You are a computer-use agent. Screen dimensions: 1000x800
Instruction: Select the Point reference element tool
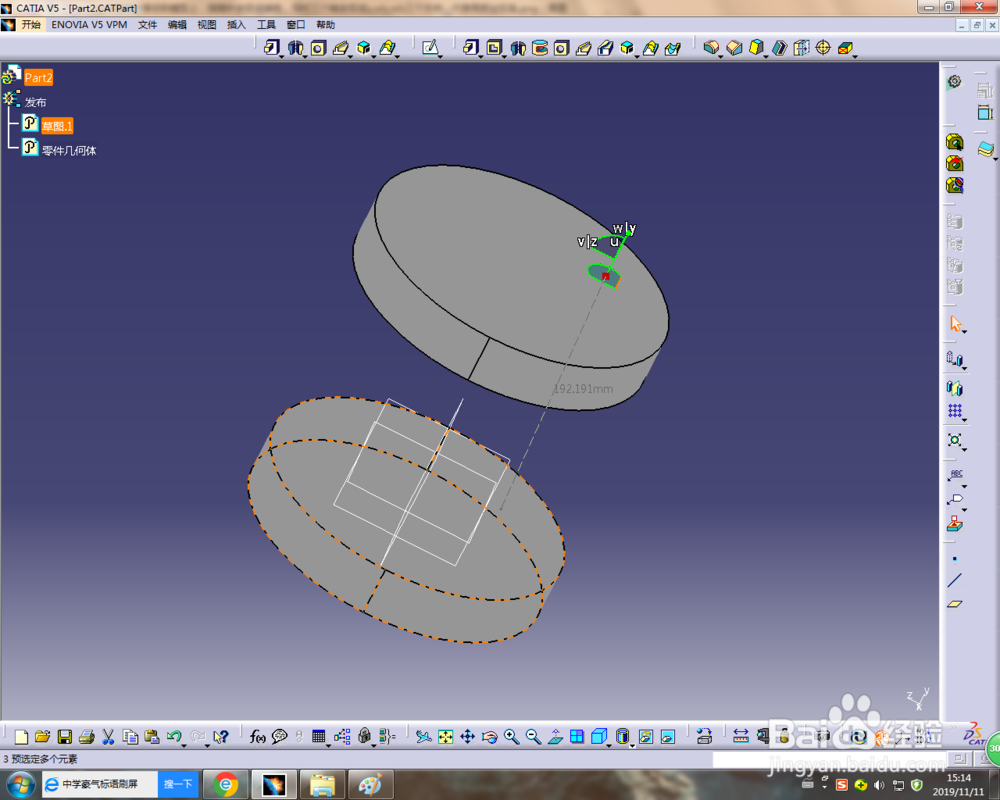click(x=954, y=559)
